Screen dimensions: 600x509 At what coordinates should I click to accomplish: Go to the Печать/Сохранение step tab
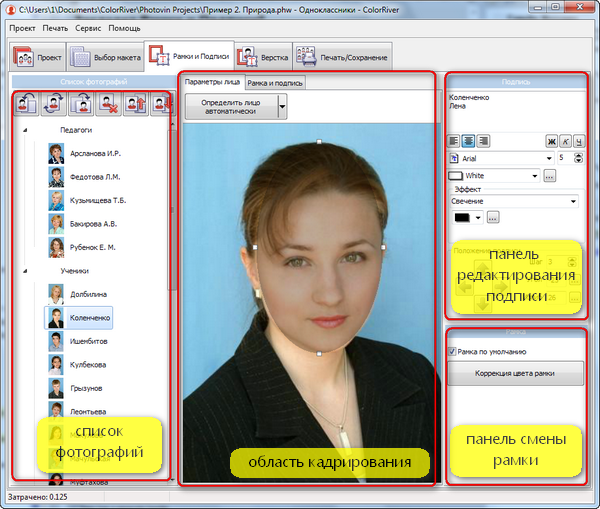pos(342,57)
